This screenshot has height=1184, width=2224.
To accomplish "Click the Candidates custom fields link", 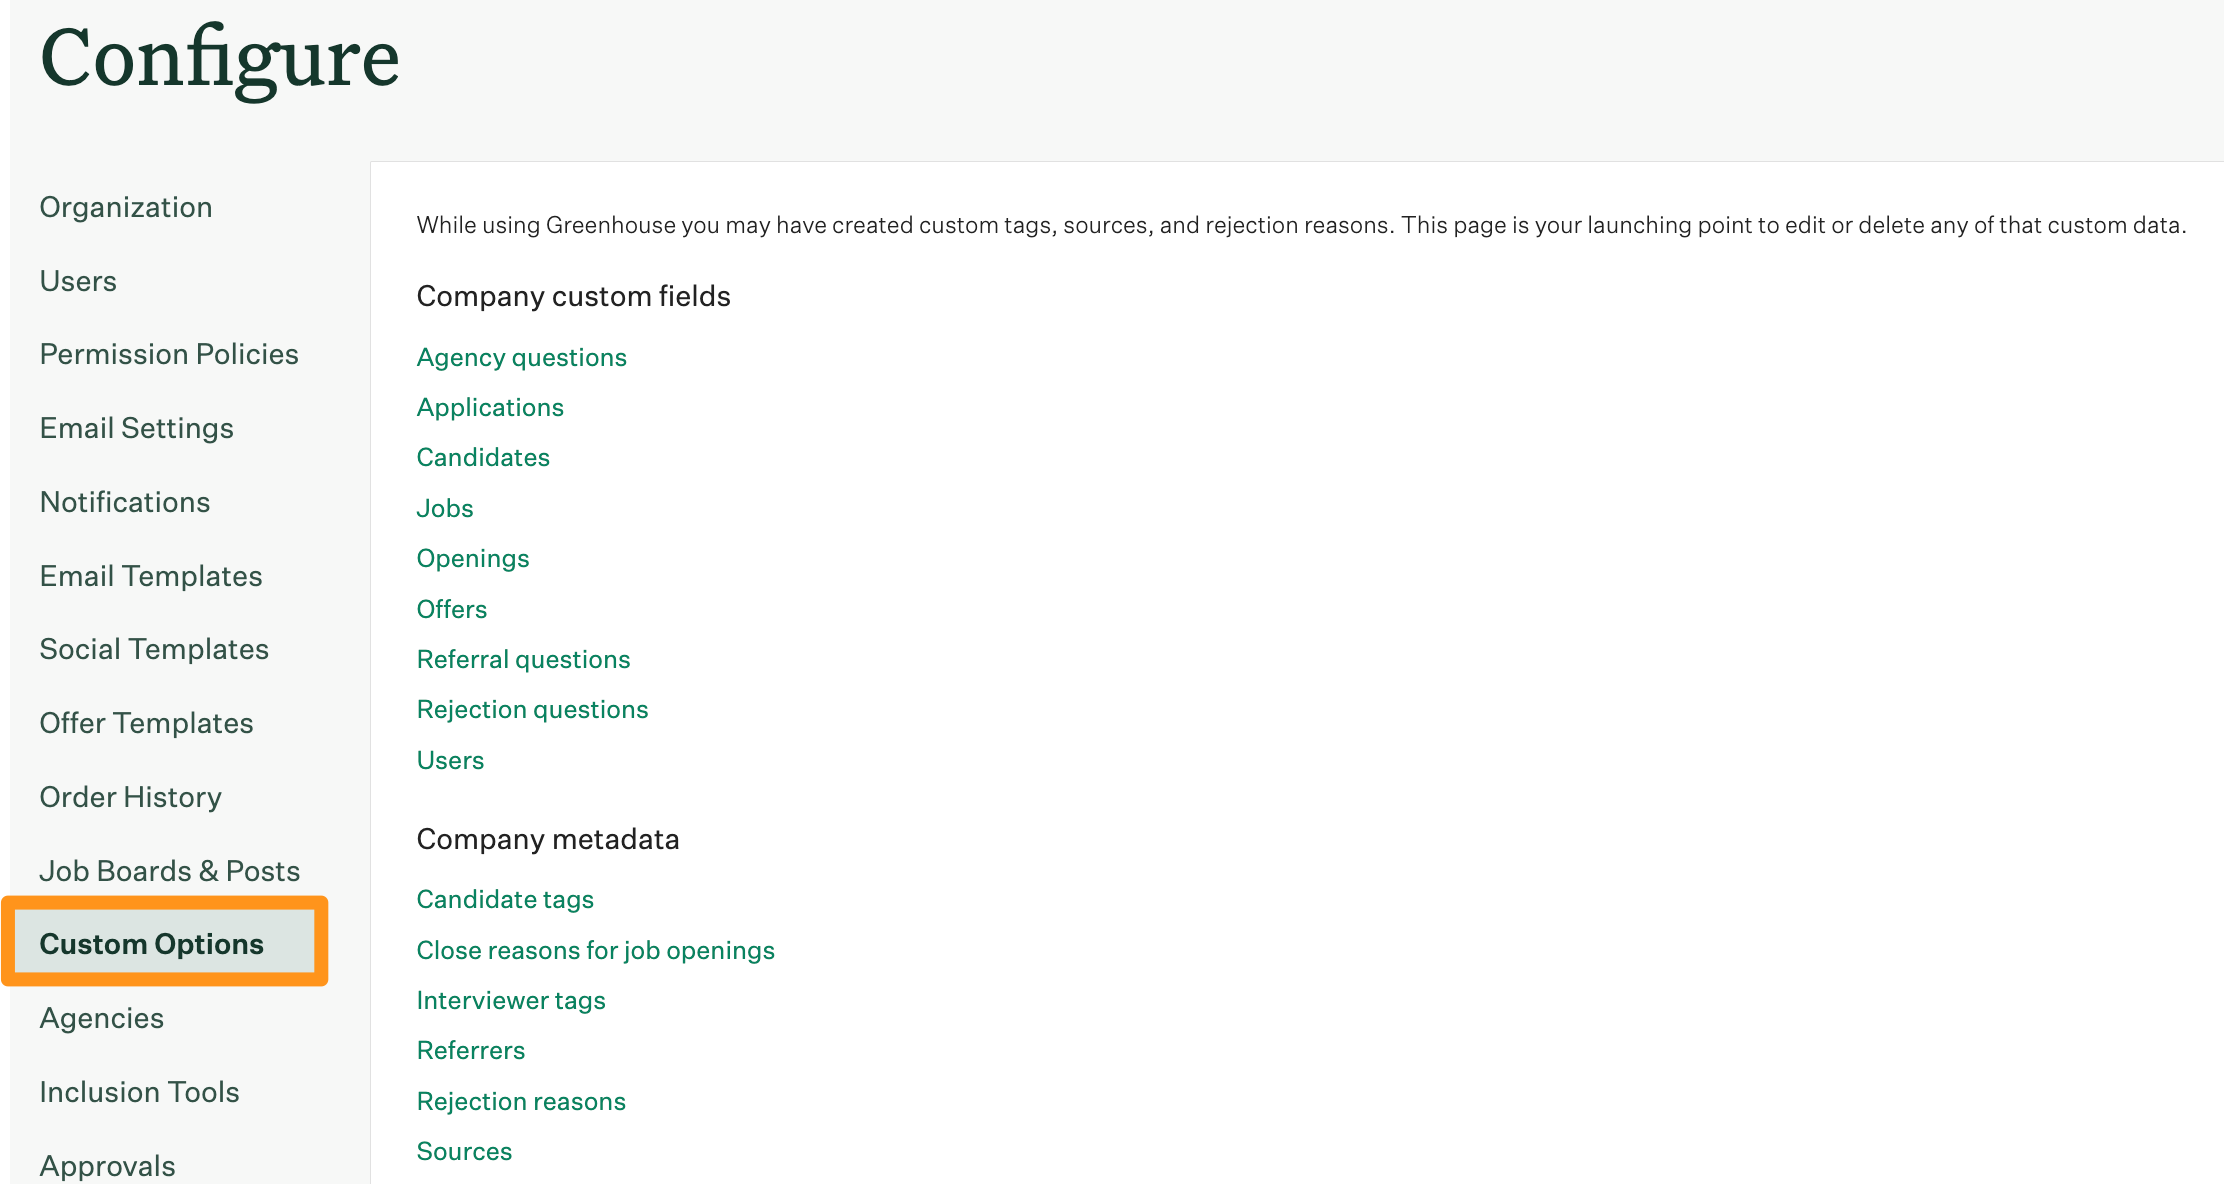I will point(483,457).
